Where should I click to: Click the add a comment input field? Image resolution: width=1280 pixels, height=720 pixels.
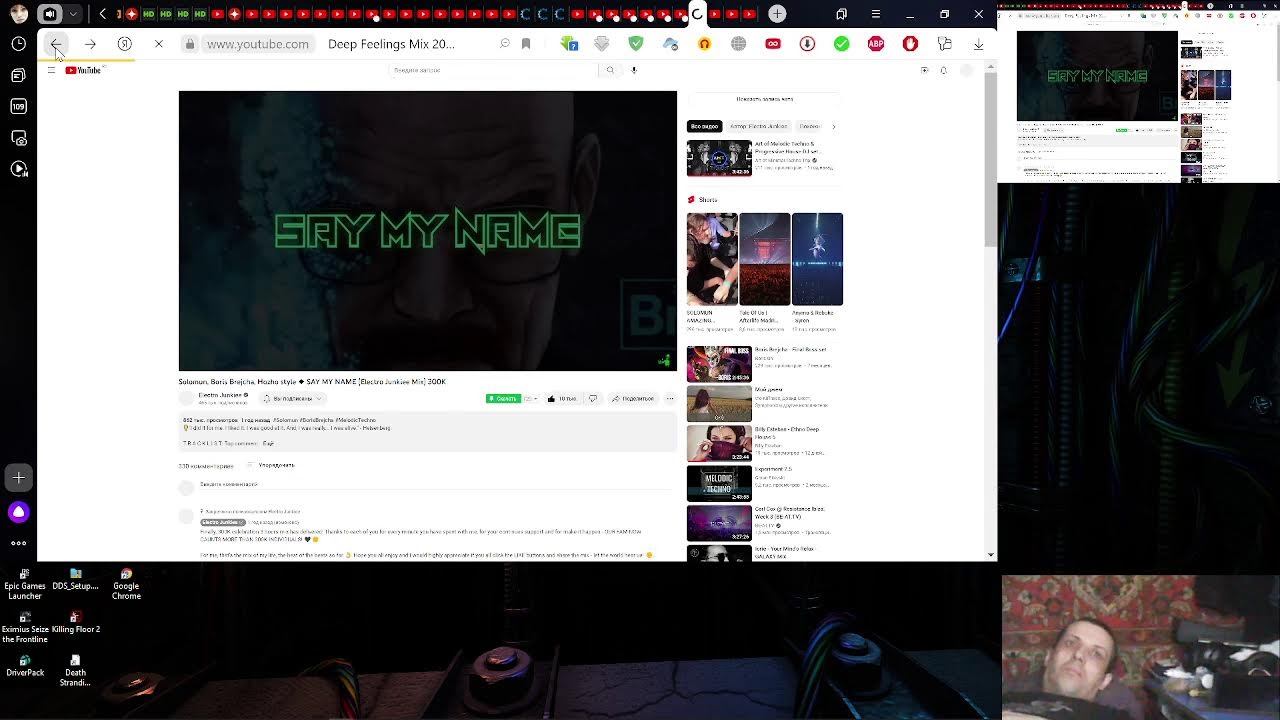438,484
